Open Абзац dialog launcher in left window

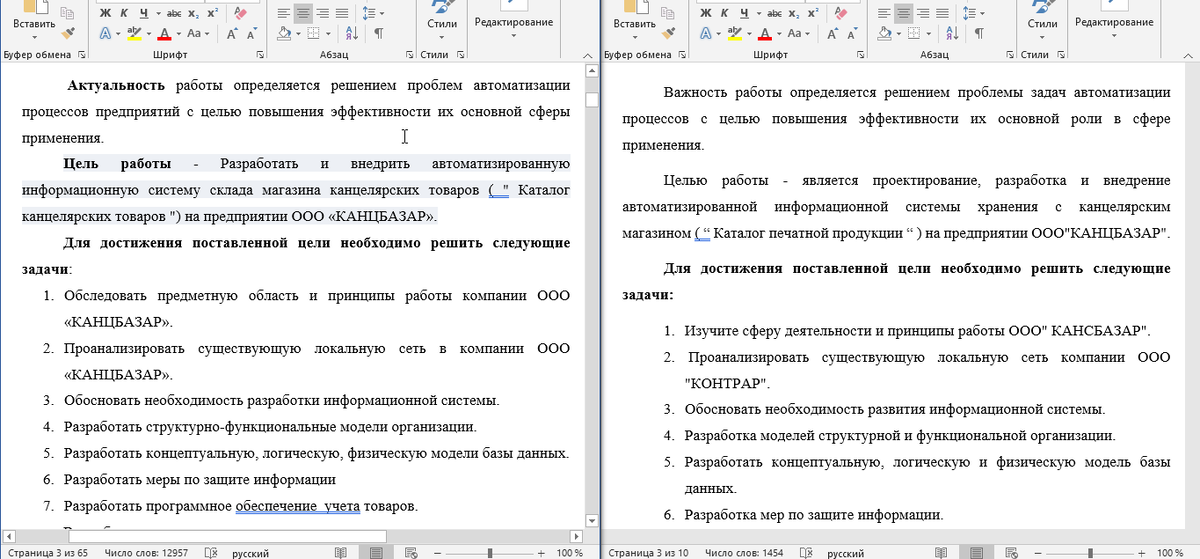[411, 55]
